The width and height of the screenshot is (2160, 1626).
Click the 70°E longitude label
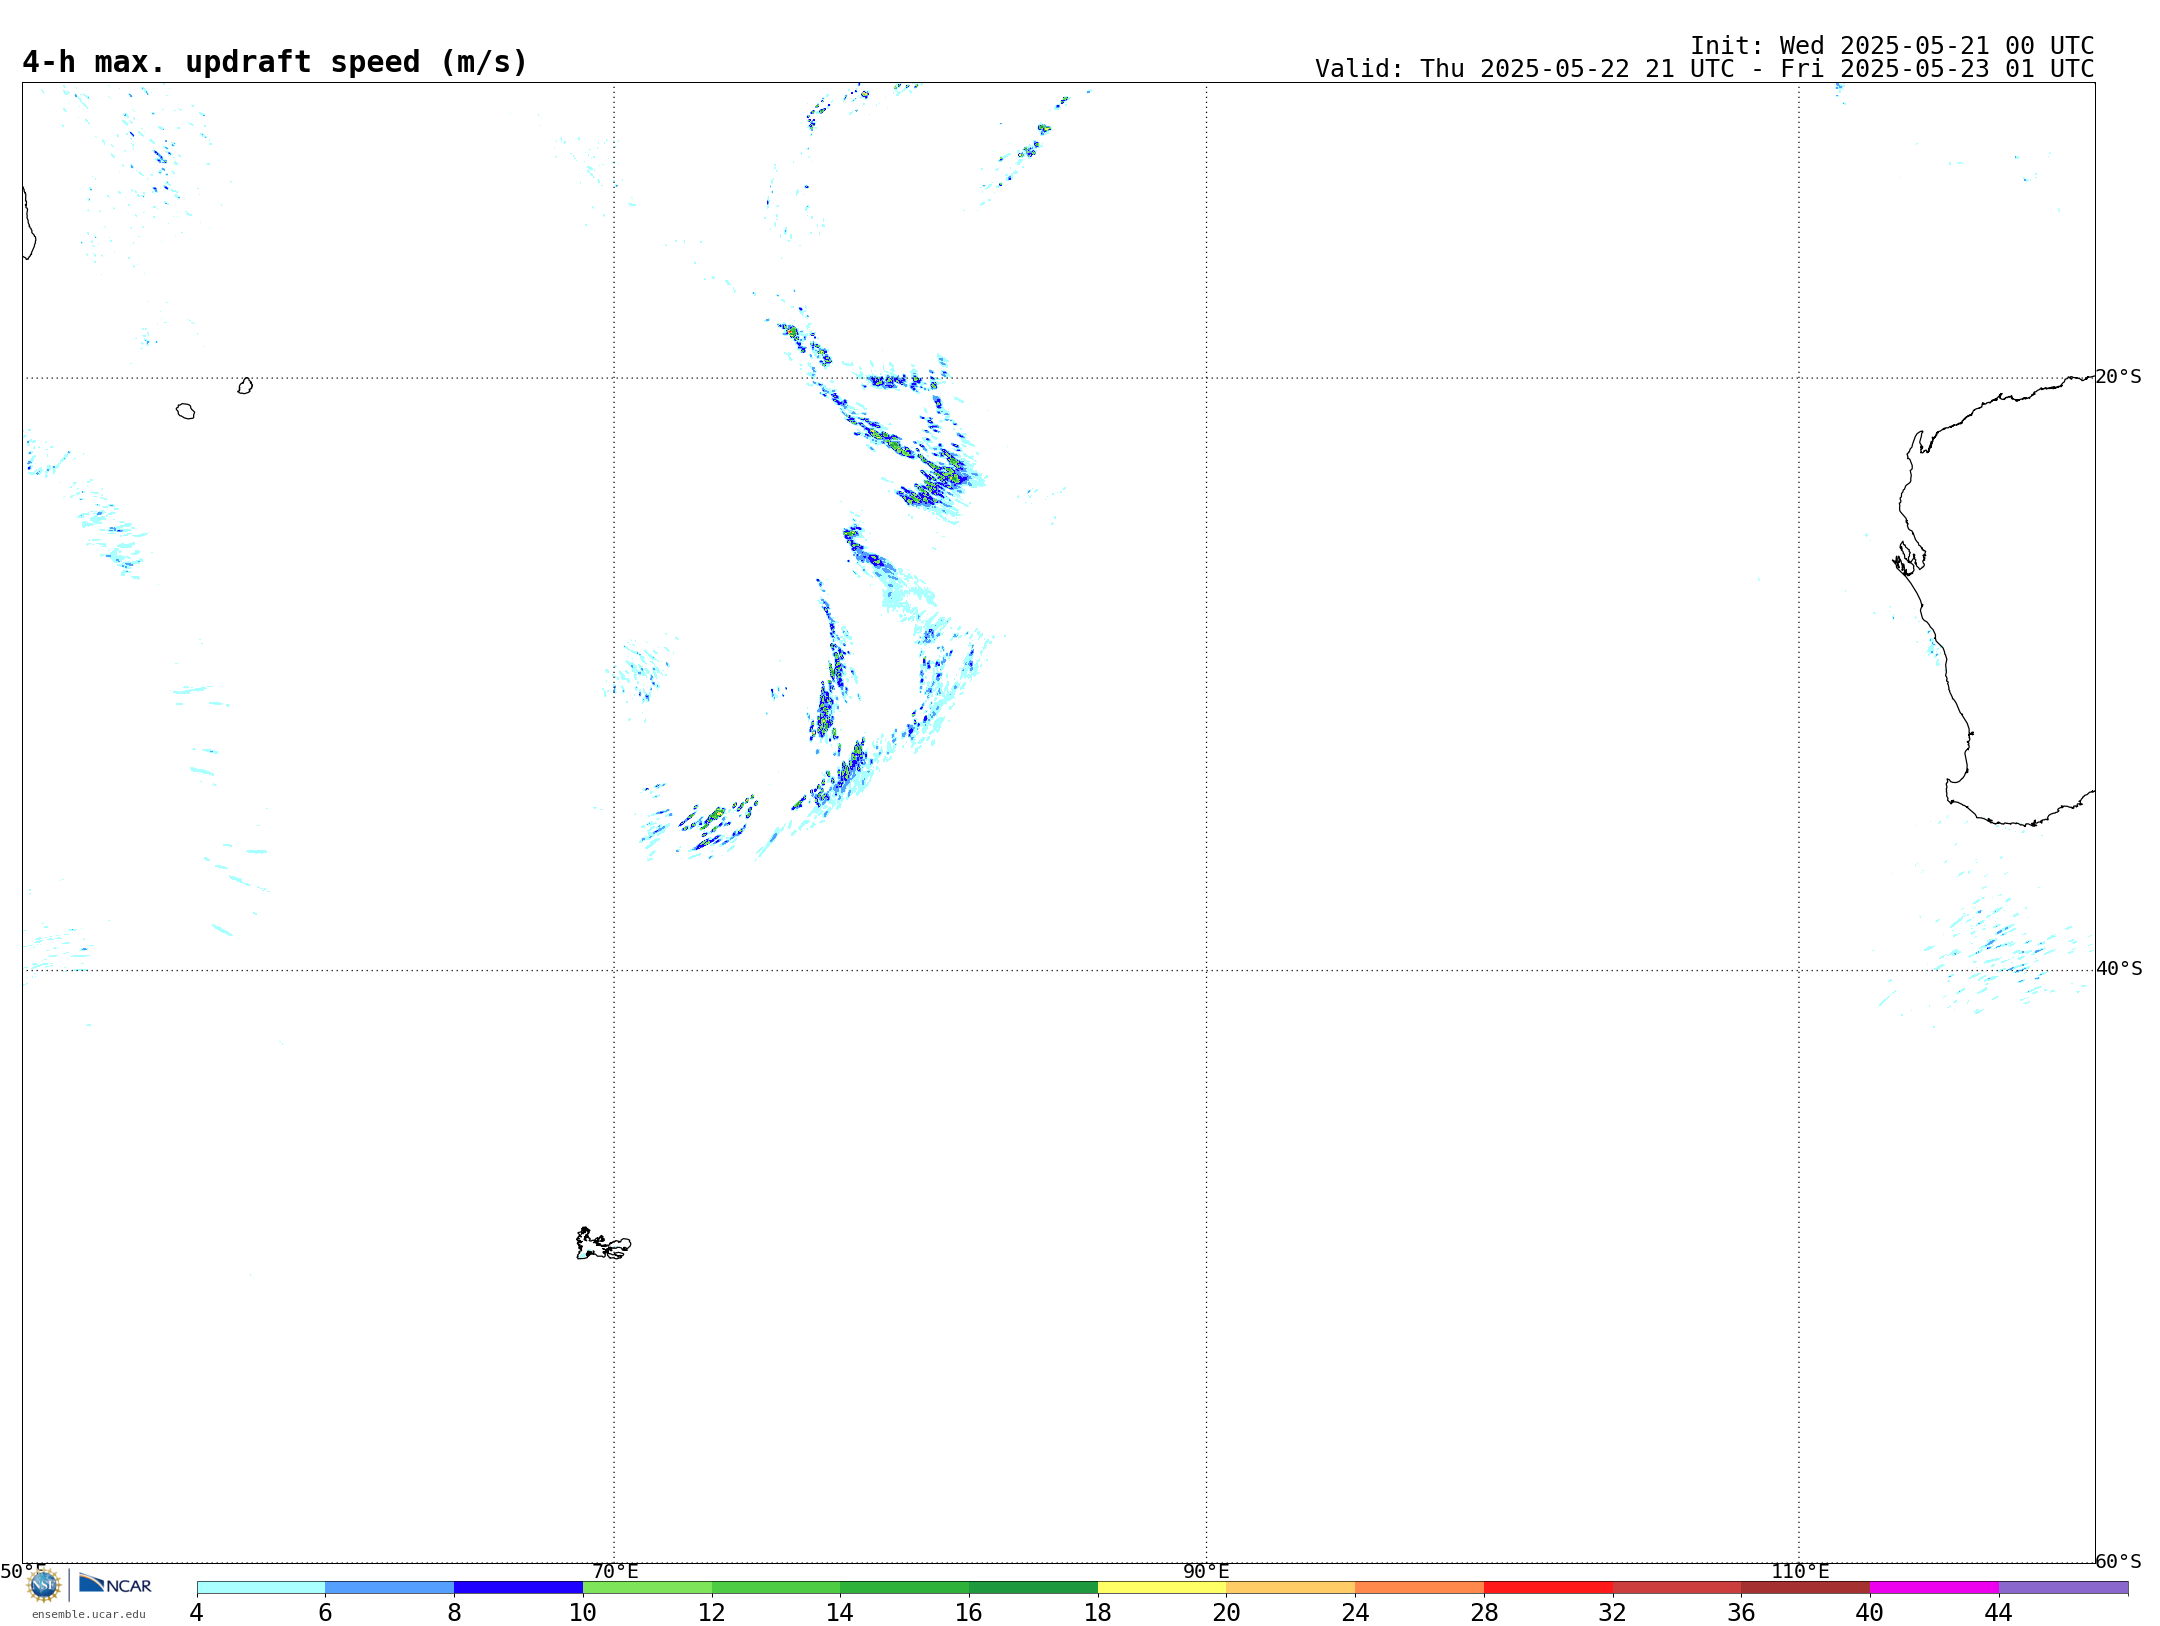[615, 1572]
